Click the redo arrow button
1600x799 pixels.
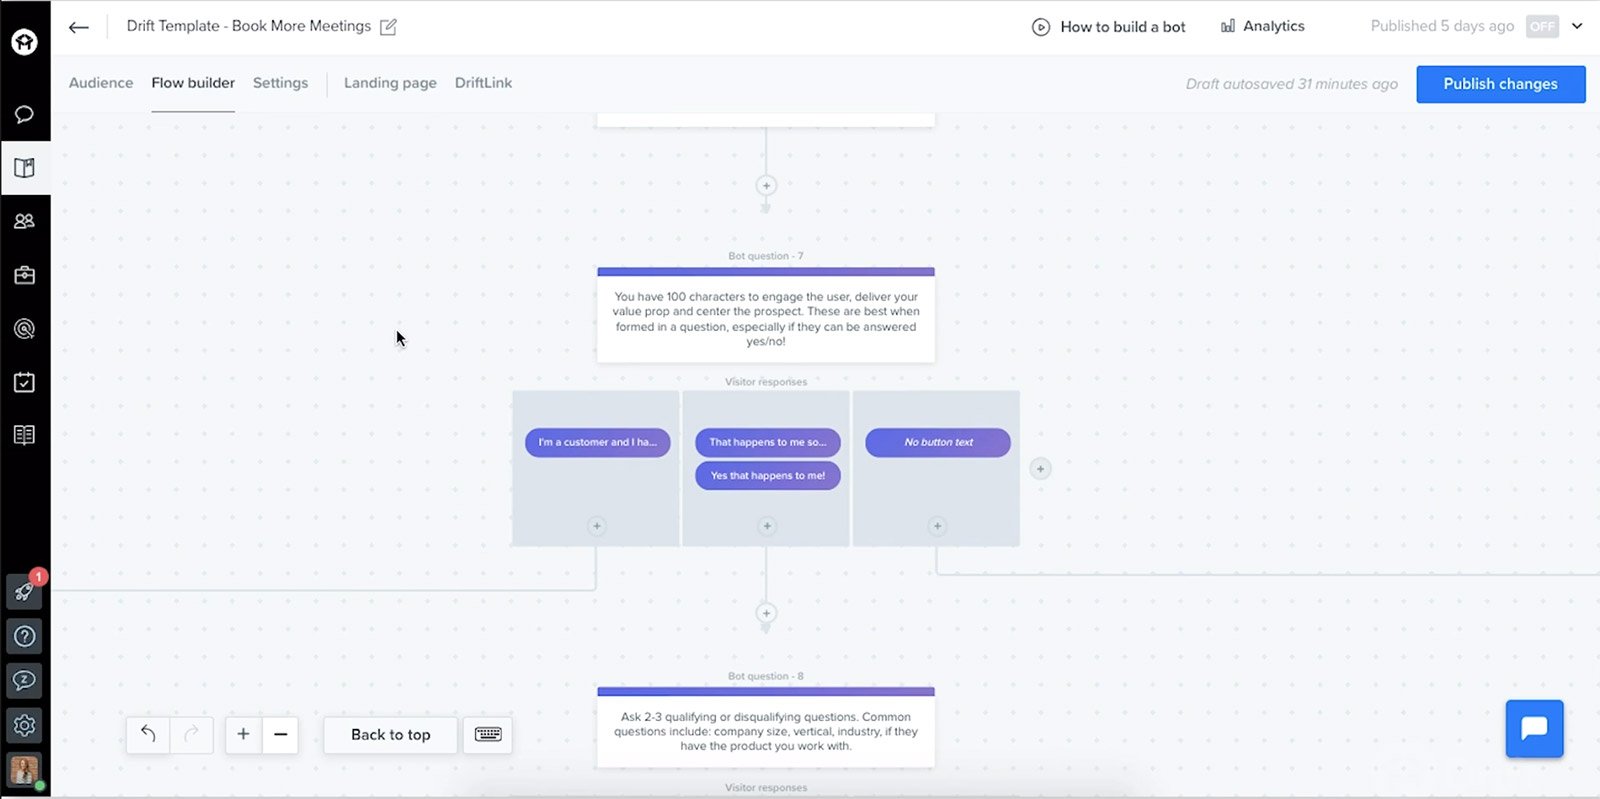[191, 734]
